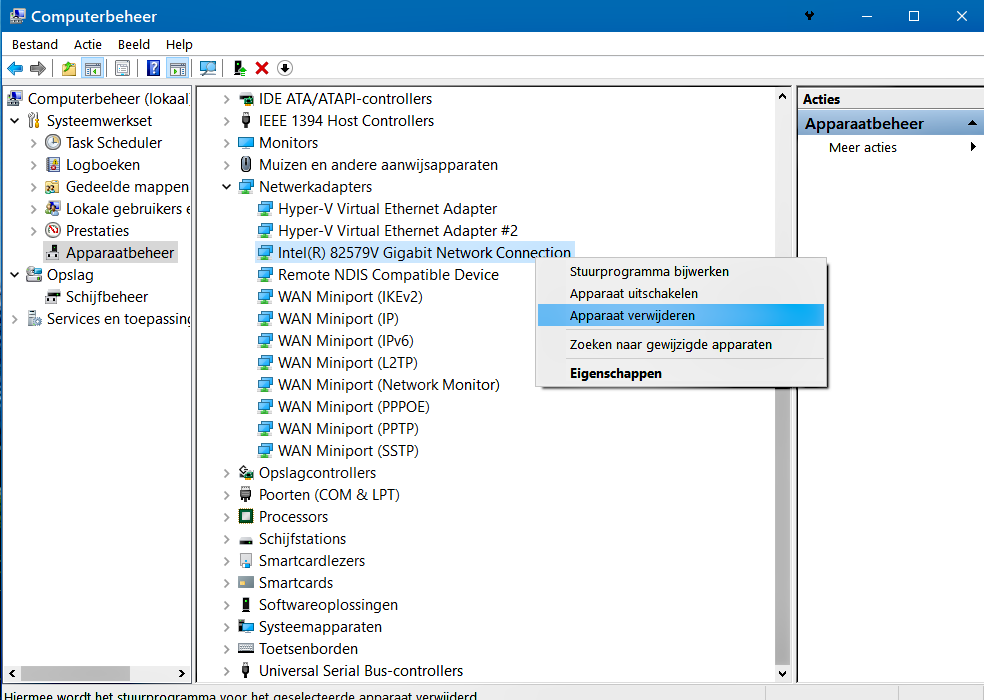Select WAN Miniport (IPv6)
Viewport: 984px width, 700px height.
click(346, 340)
